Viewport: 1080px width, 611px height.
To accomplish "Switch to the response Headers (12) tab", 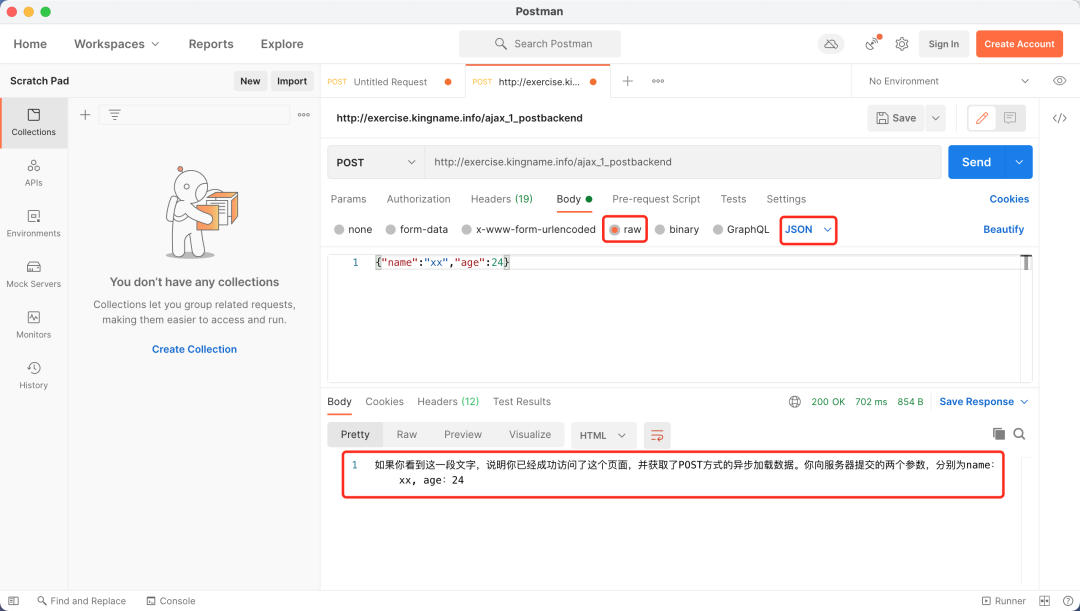I will click(448, 402).
